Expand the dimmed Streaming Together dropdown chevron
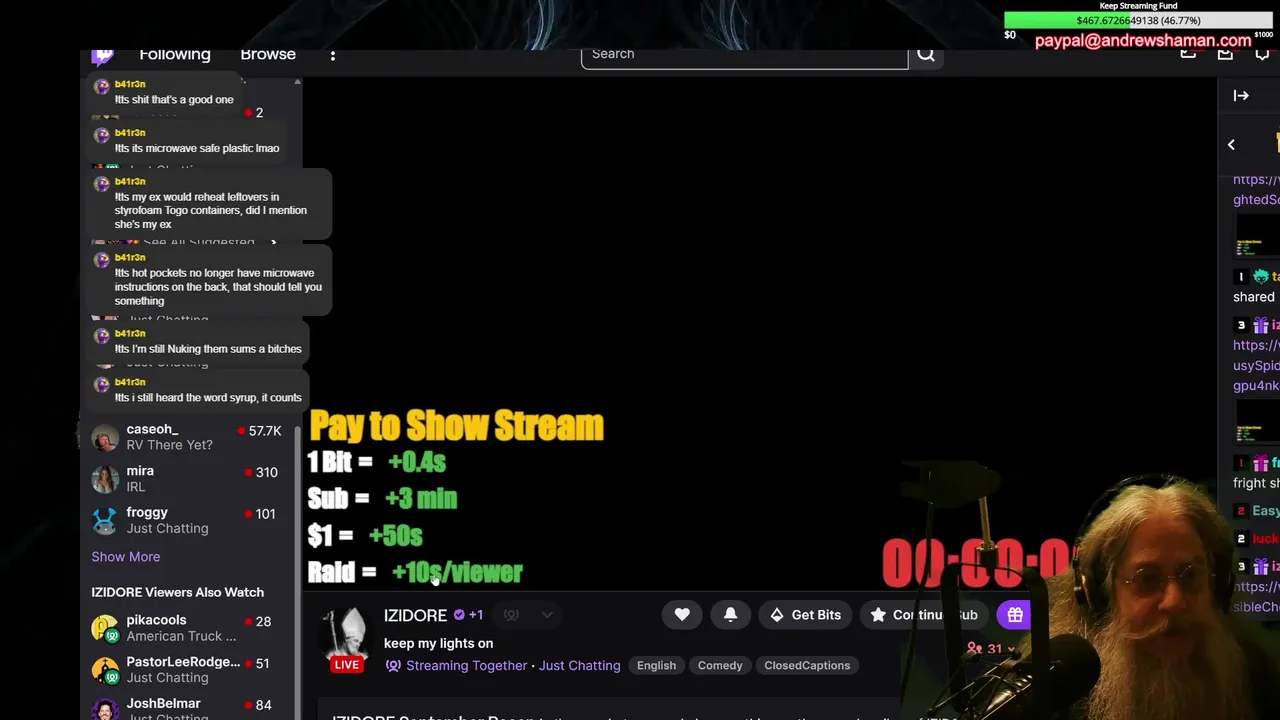1280x720 pixels. tap(547, 615)
